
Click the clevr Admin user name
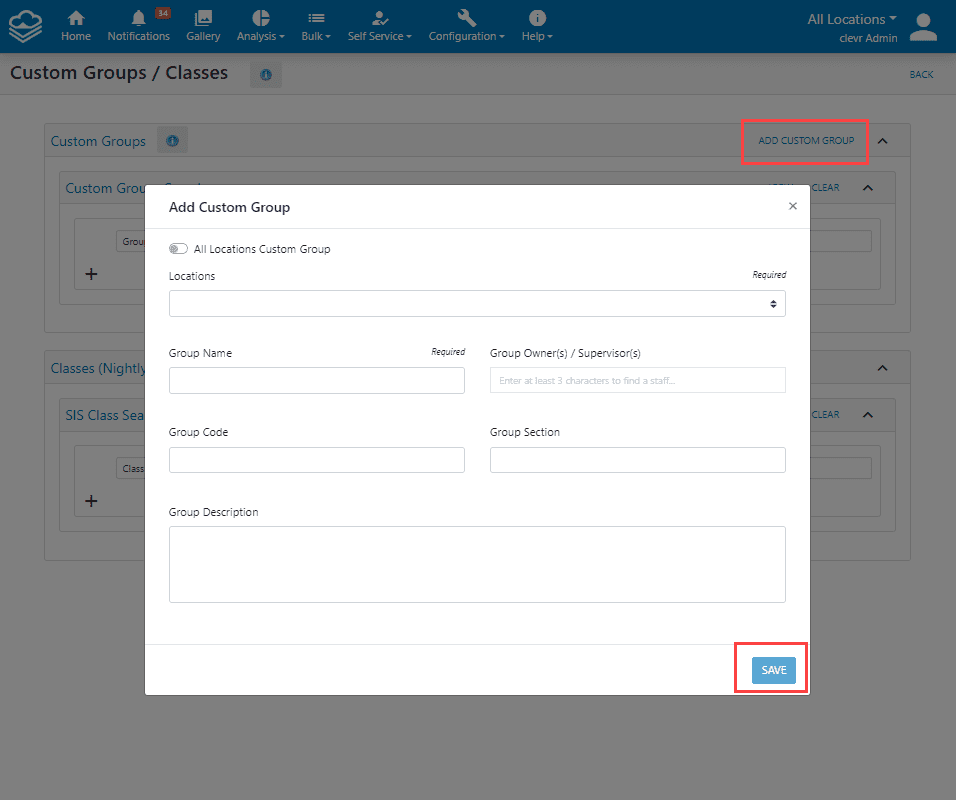pos(868,38)
